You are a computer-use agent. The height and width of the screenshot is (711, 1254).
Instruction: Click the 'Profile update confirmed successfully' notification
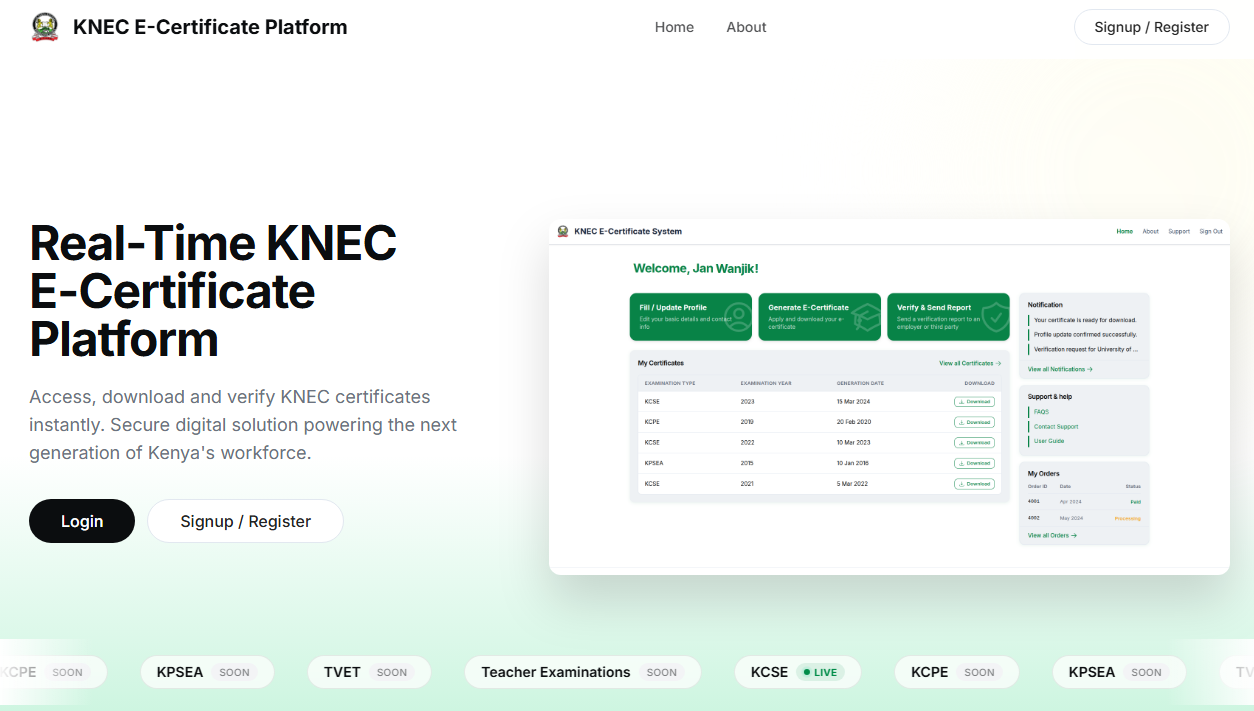pos(1085,335)
